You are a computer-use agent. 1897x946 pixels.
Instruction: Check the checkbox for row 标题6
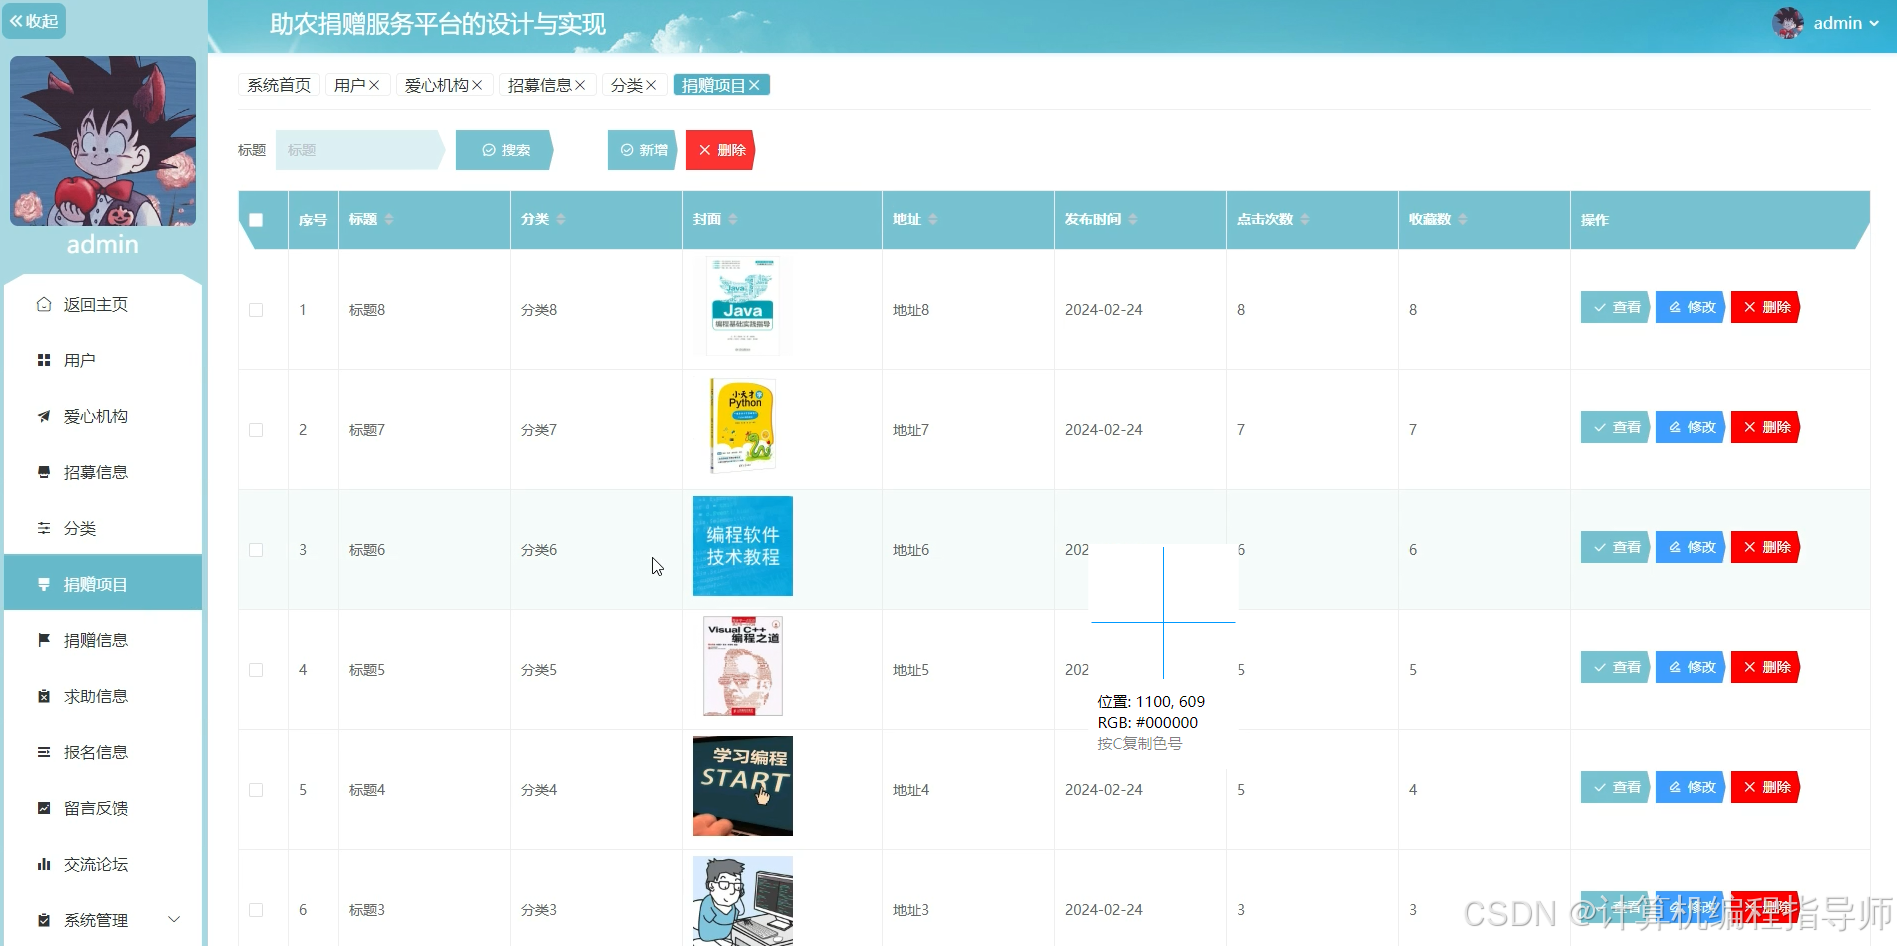[256, 550]
